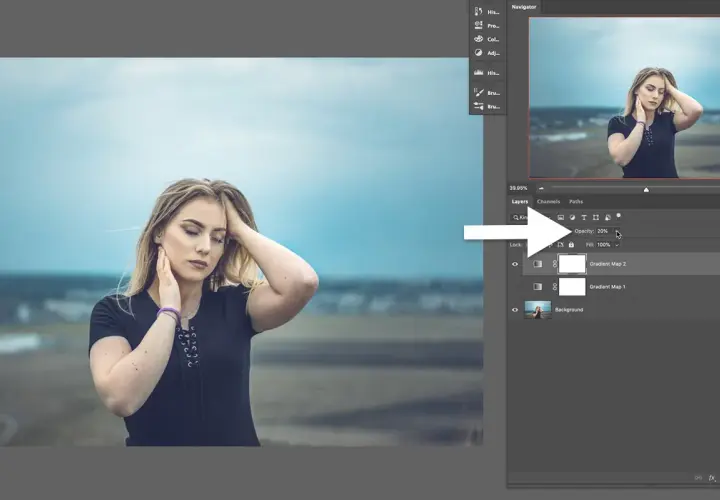Image resolution: width=720 pixels, height=500 pixels.
Task: Click the Navigator zoom out button
Action: click(x=541, y=188)
